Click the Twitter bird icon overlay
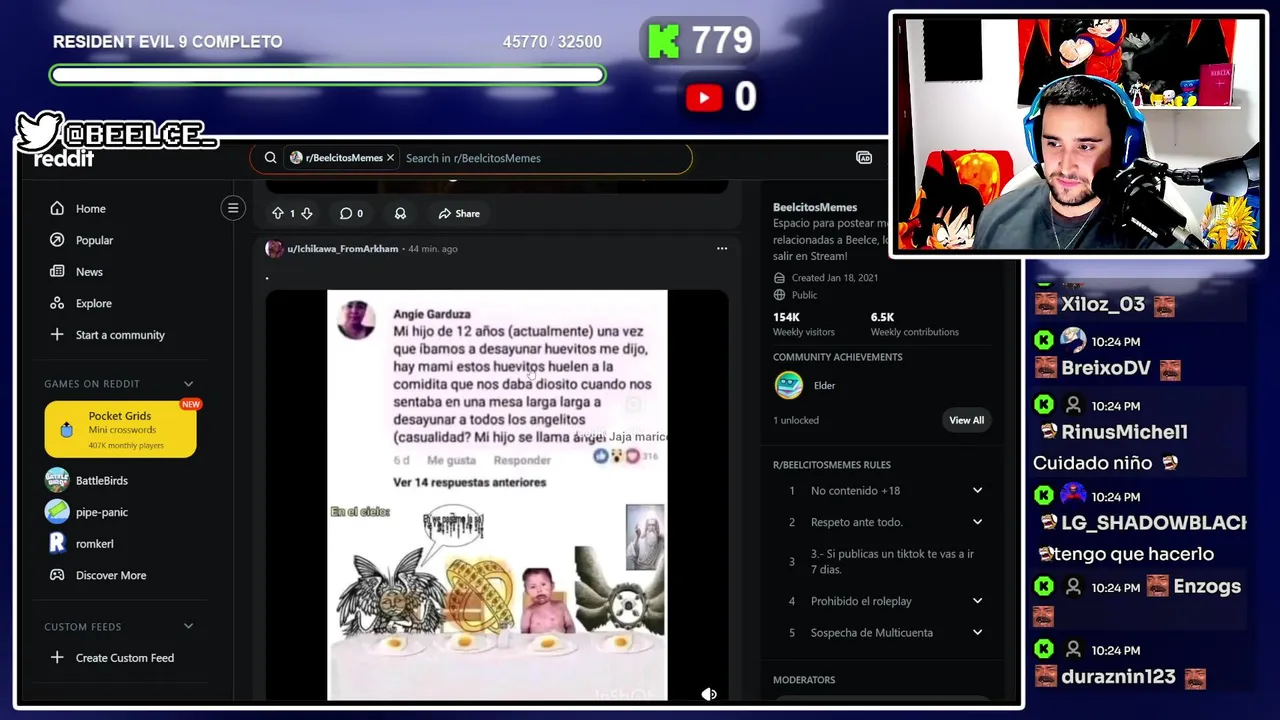Screen dimensions: 1280x720 (x=40, y=132)
